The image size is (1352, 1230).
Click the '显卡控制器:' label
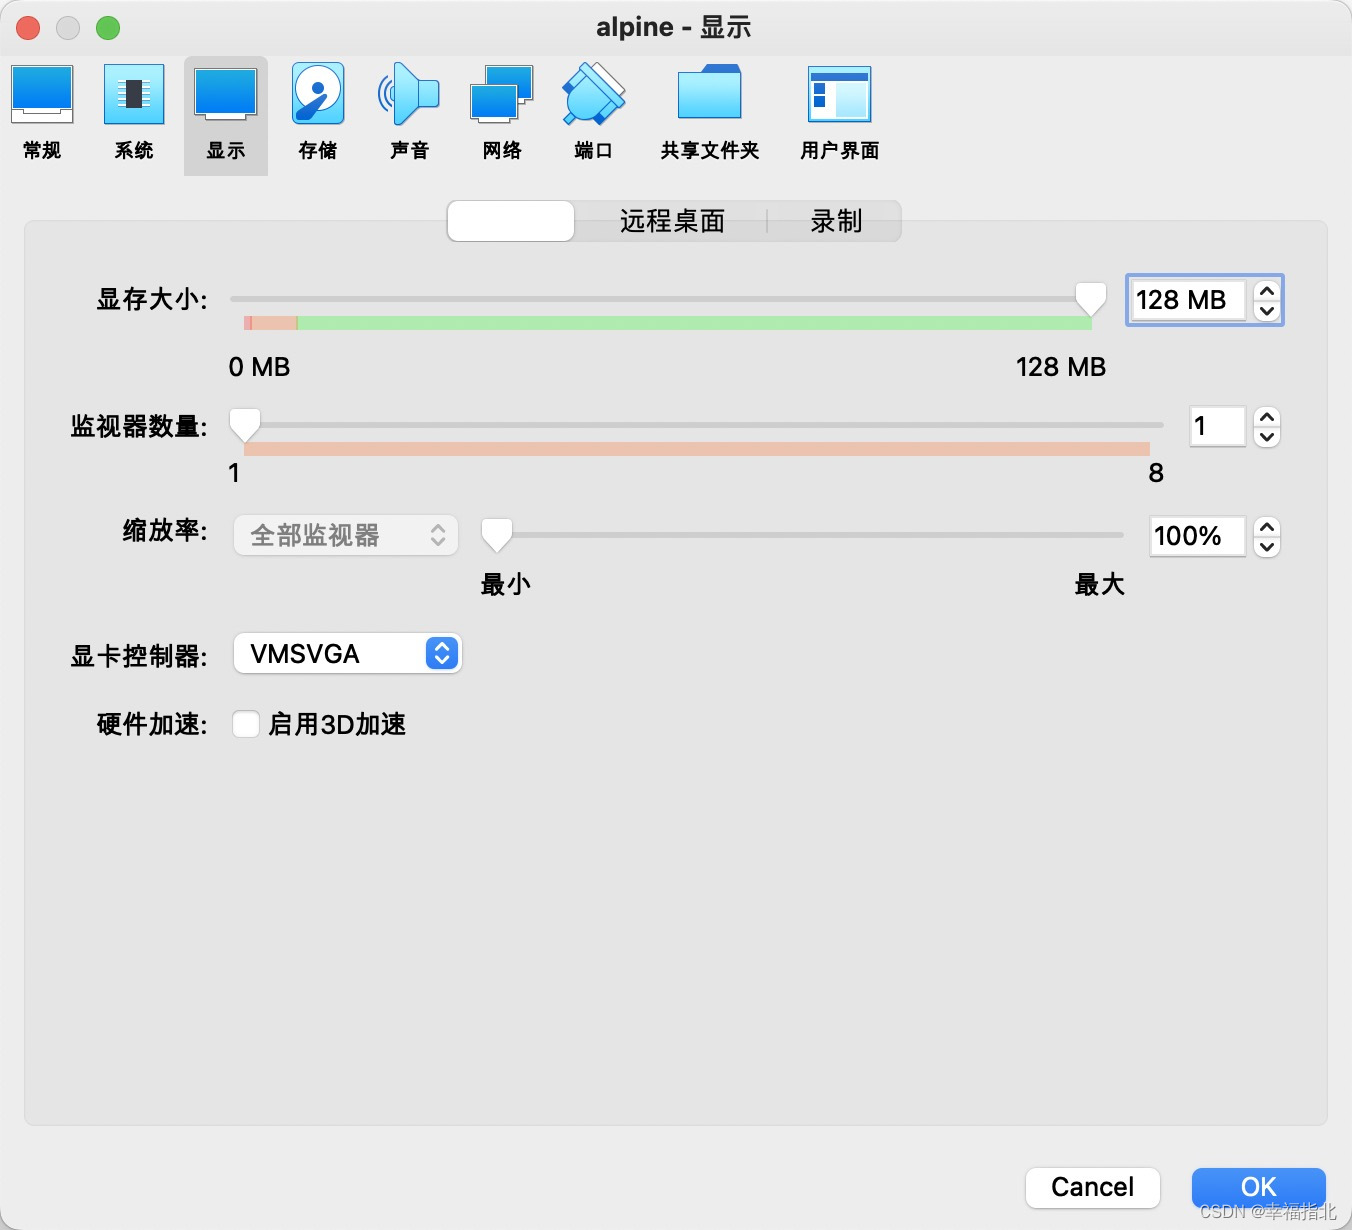[x=139, y=656]
